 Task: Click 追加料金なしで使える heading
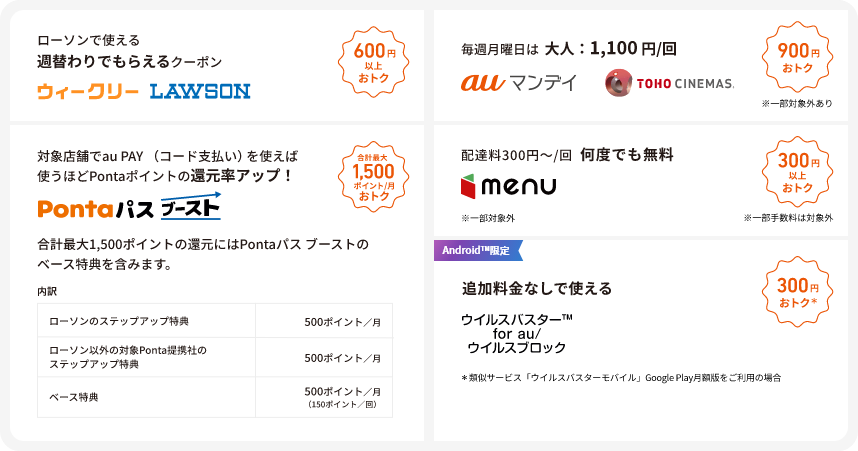pyautogui.click(x=537, y=288)
